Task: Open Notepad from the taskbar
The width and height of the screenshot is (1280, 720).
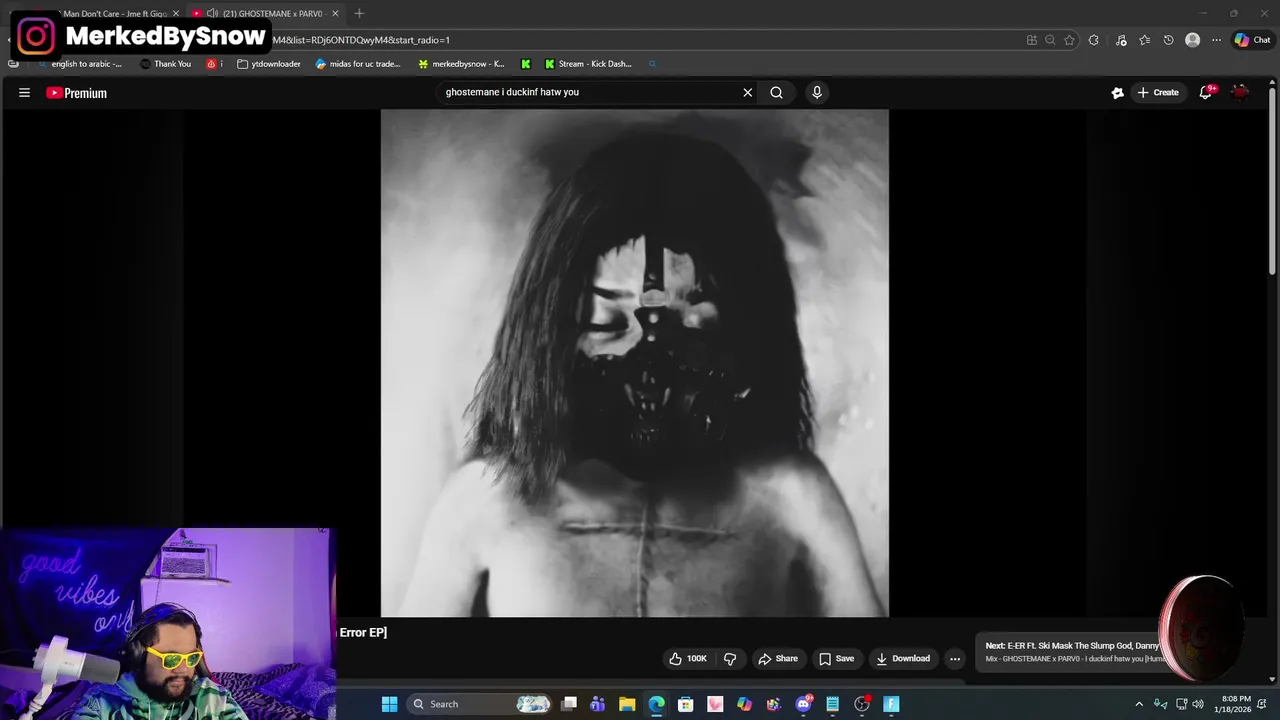Action: [832, 704]
